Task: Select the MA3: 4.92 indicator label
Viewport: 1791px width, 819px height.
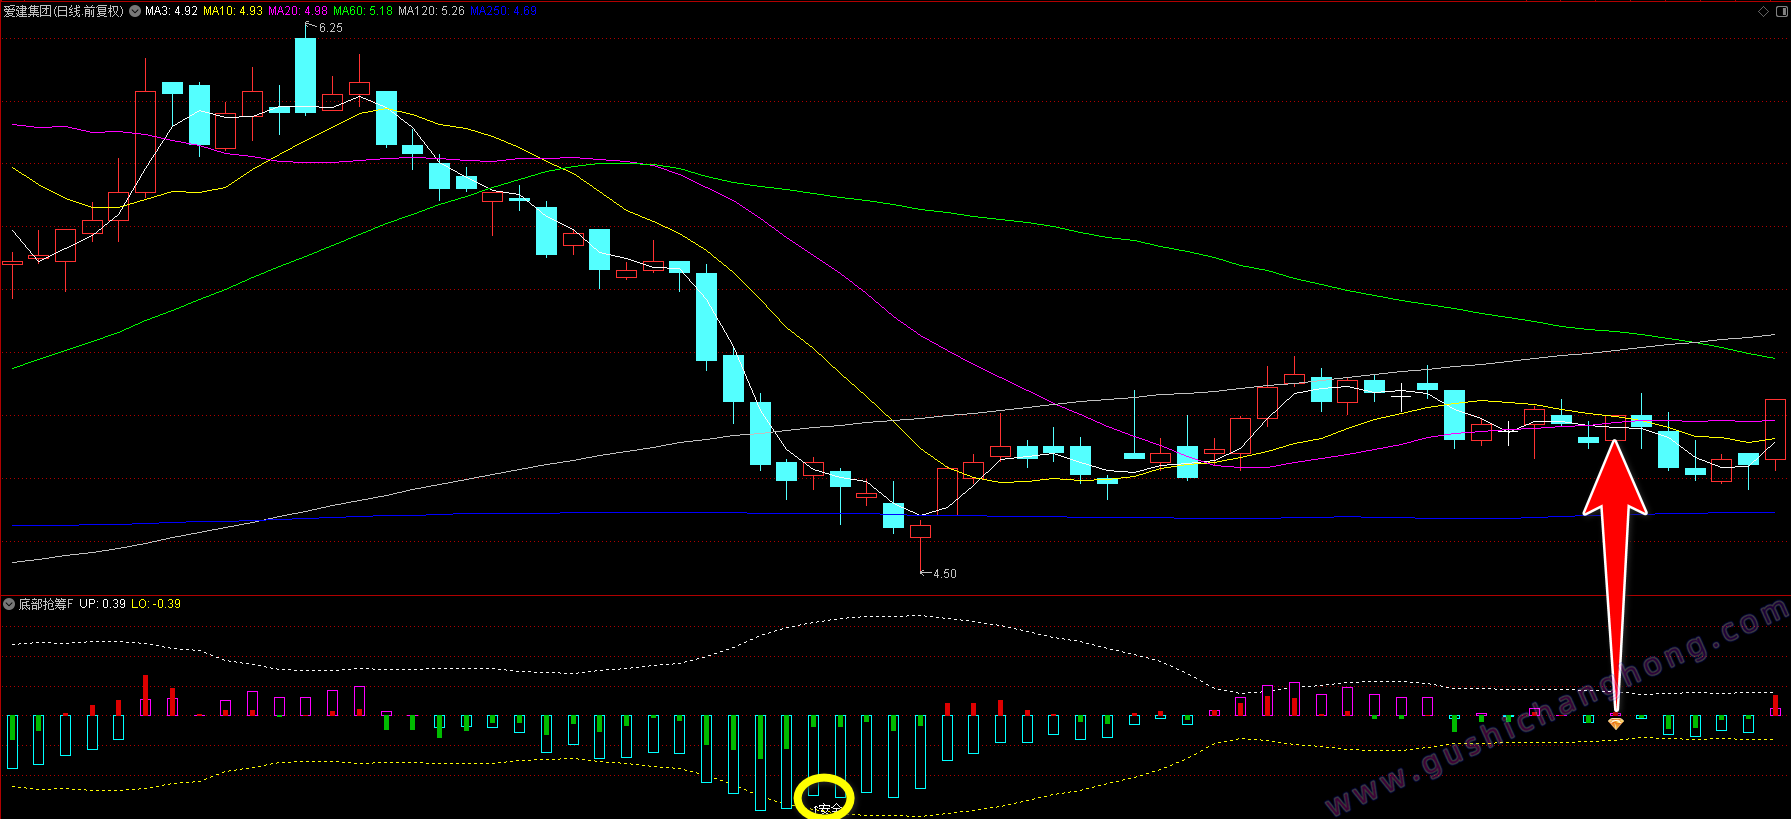Action: 171,11
